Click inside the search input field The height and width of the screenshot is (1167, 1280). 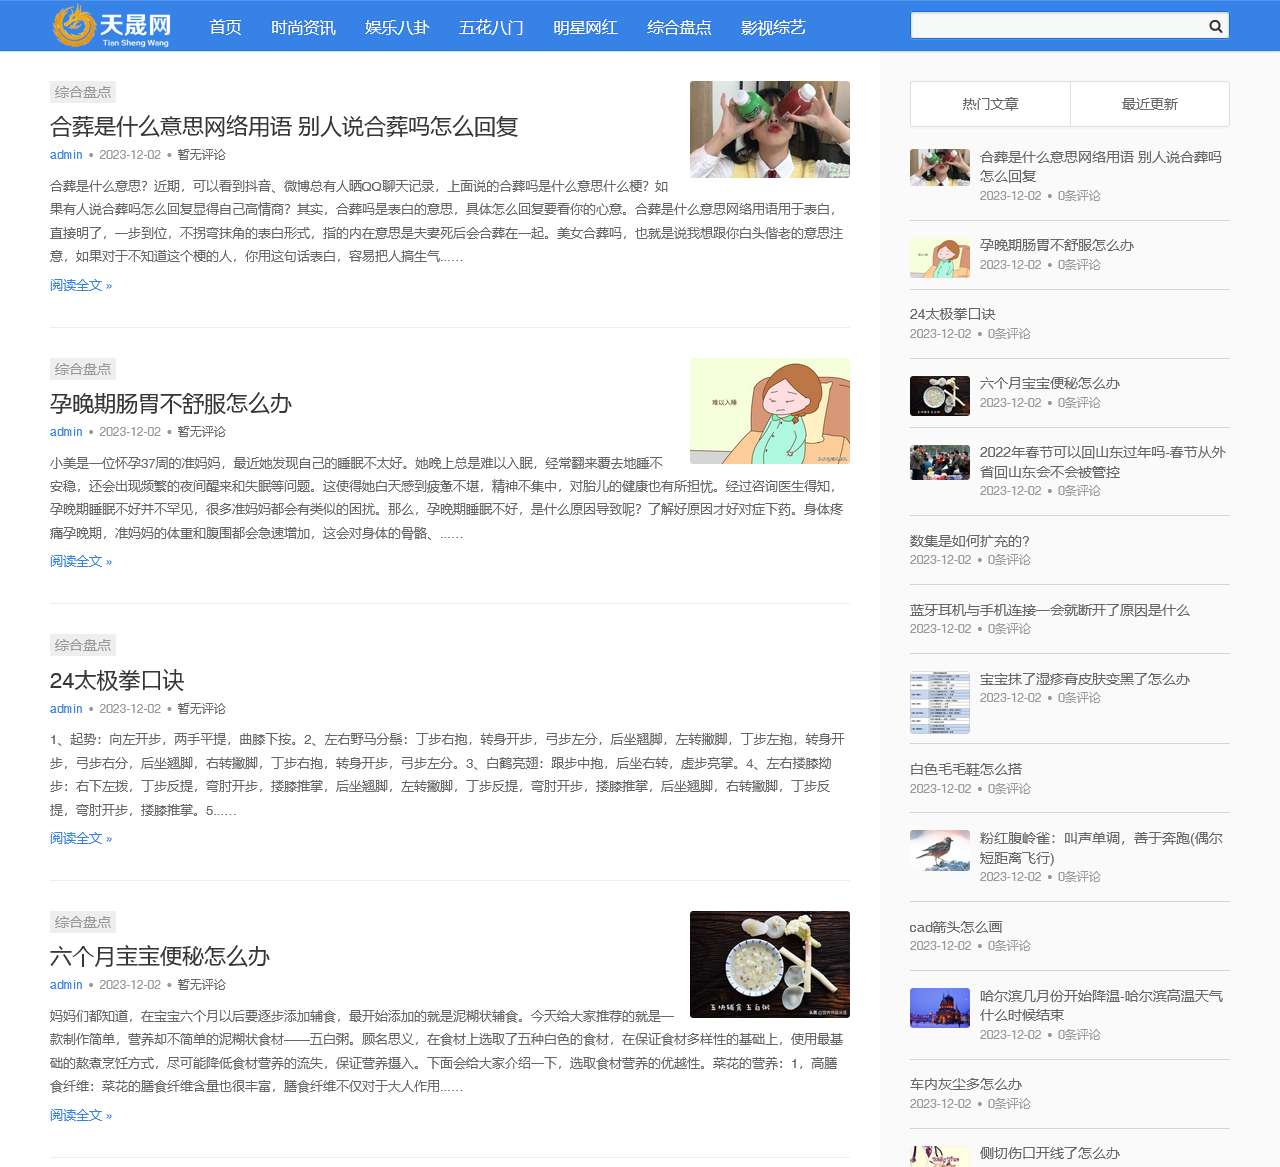pos(1055,26)
